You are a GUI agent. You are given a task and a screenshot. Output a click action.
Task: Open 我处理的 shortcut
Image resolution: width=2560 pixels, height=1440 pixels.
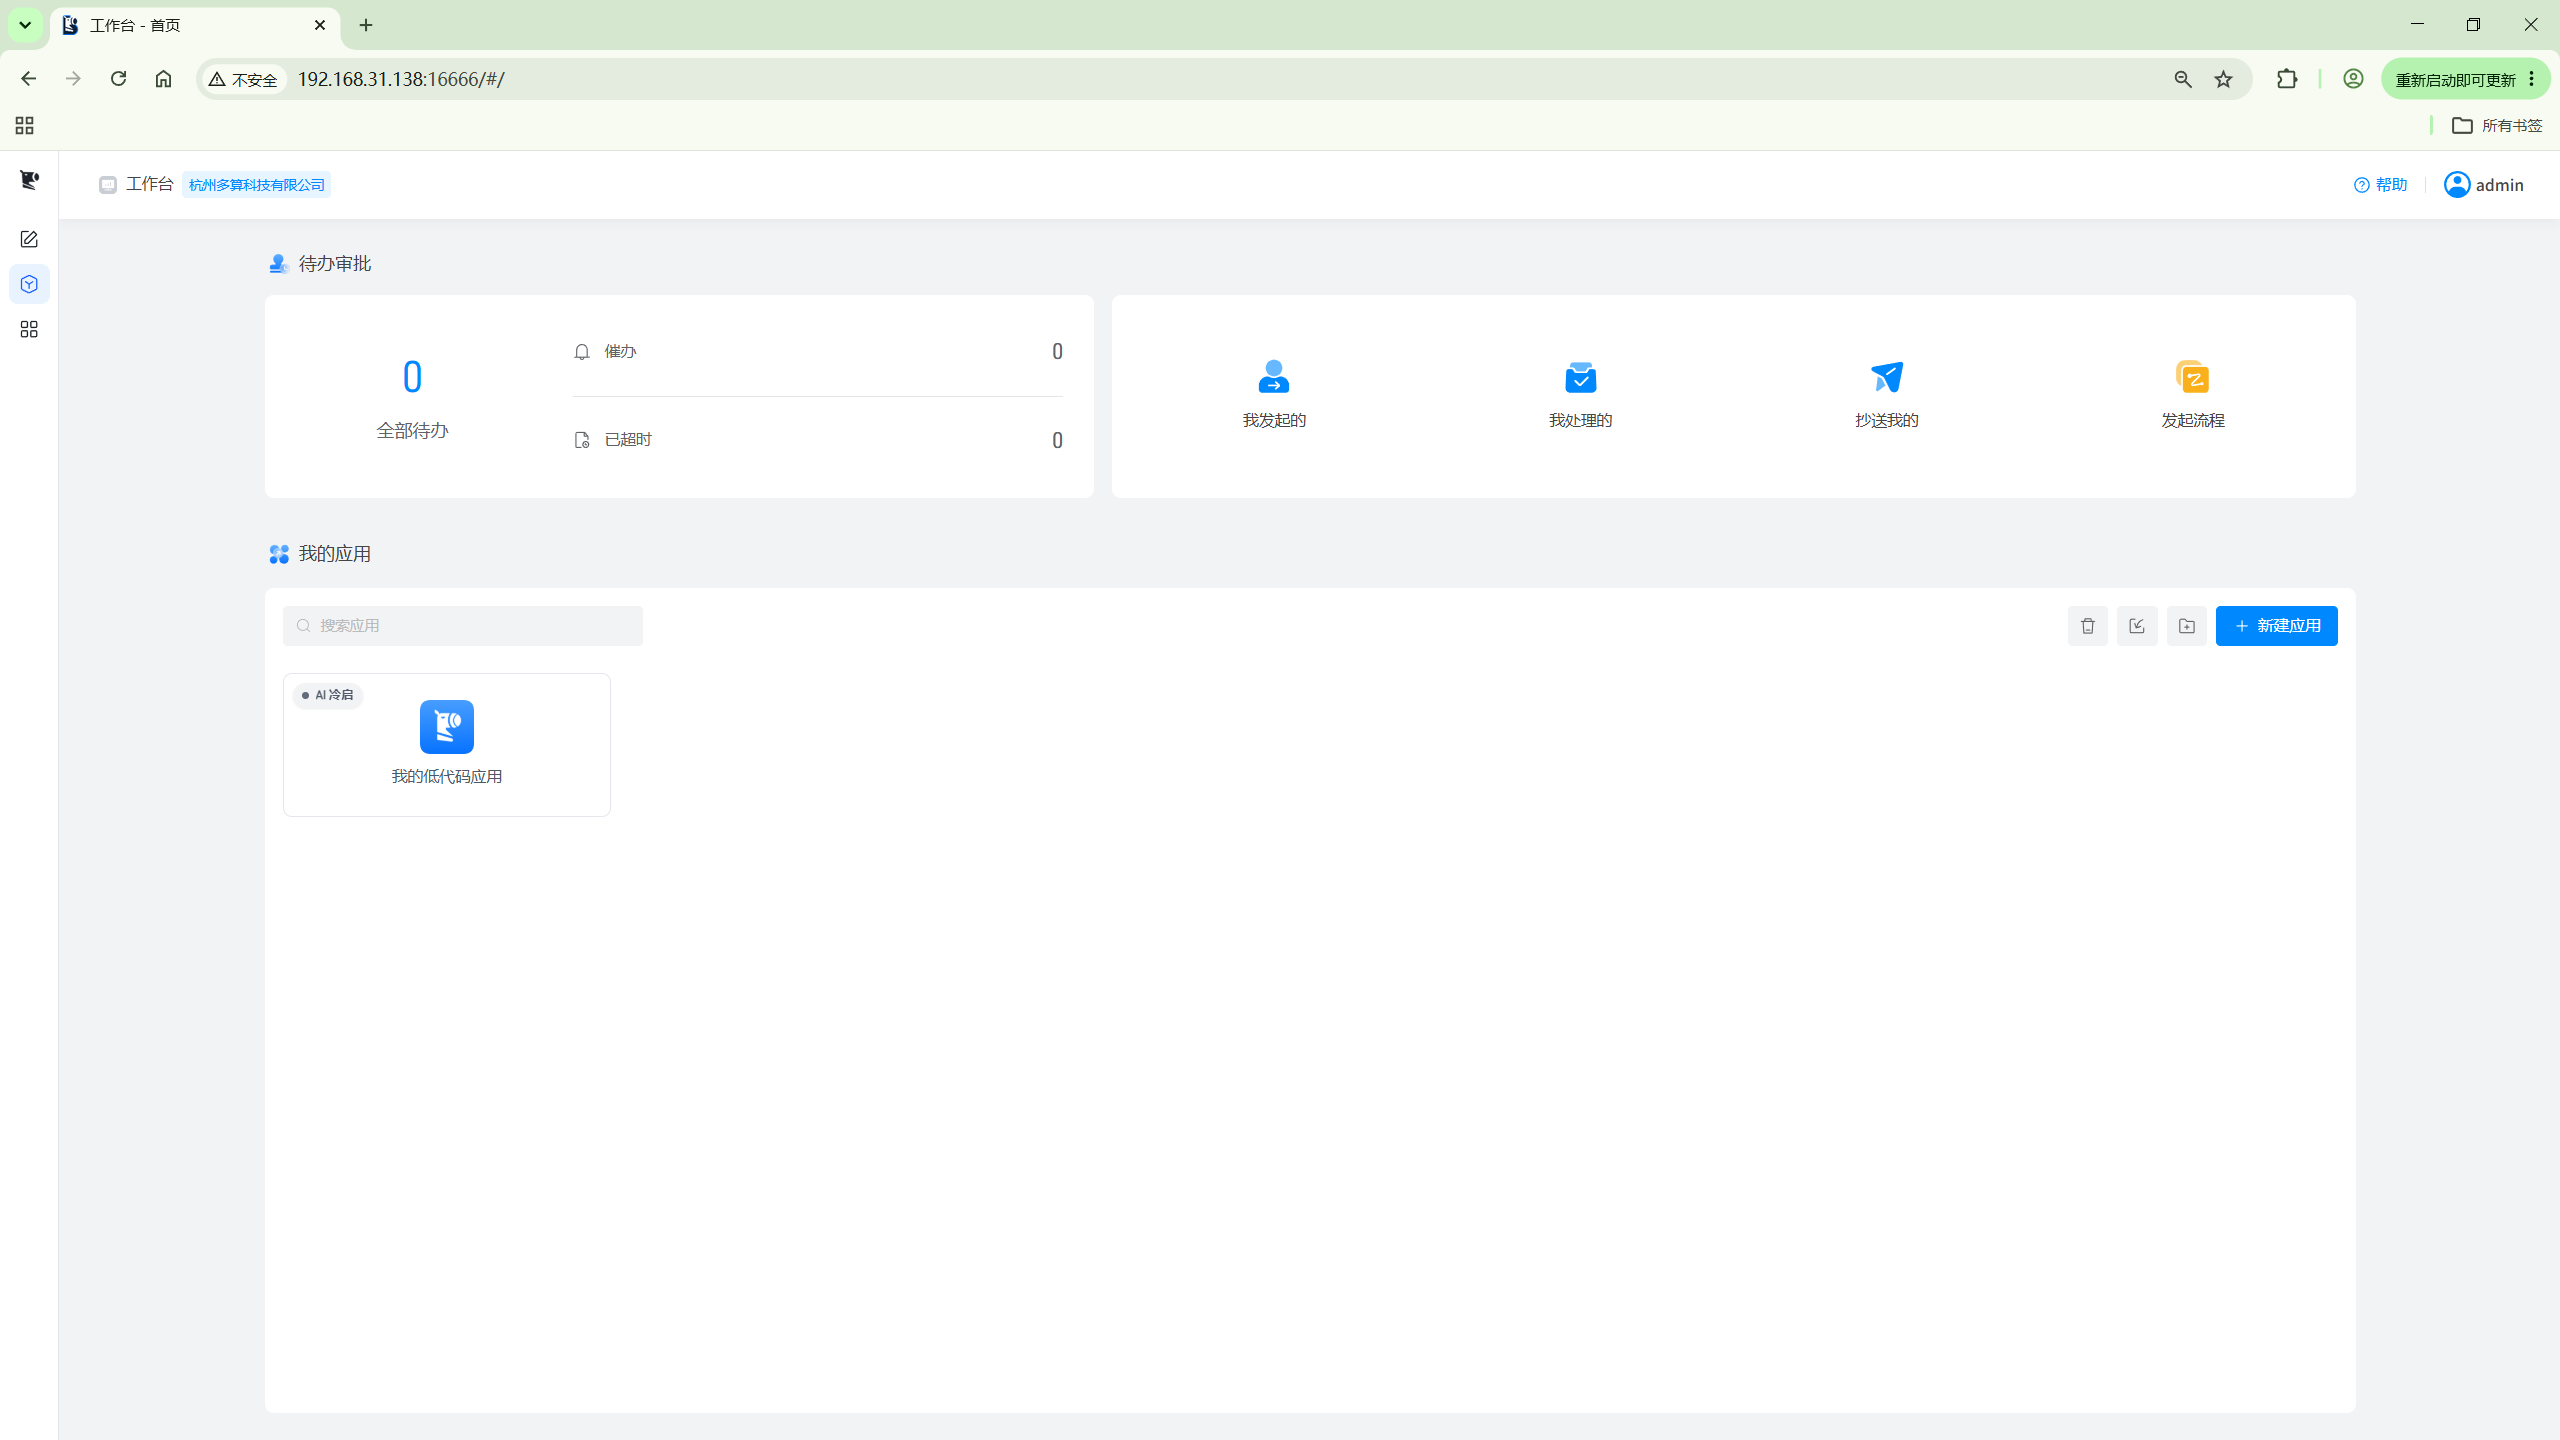click(1580, 394)
